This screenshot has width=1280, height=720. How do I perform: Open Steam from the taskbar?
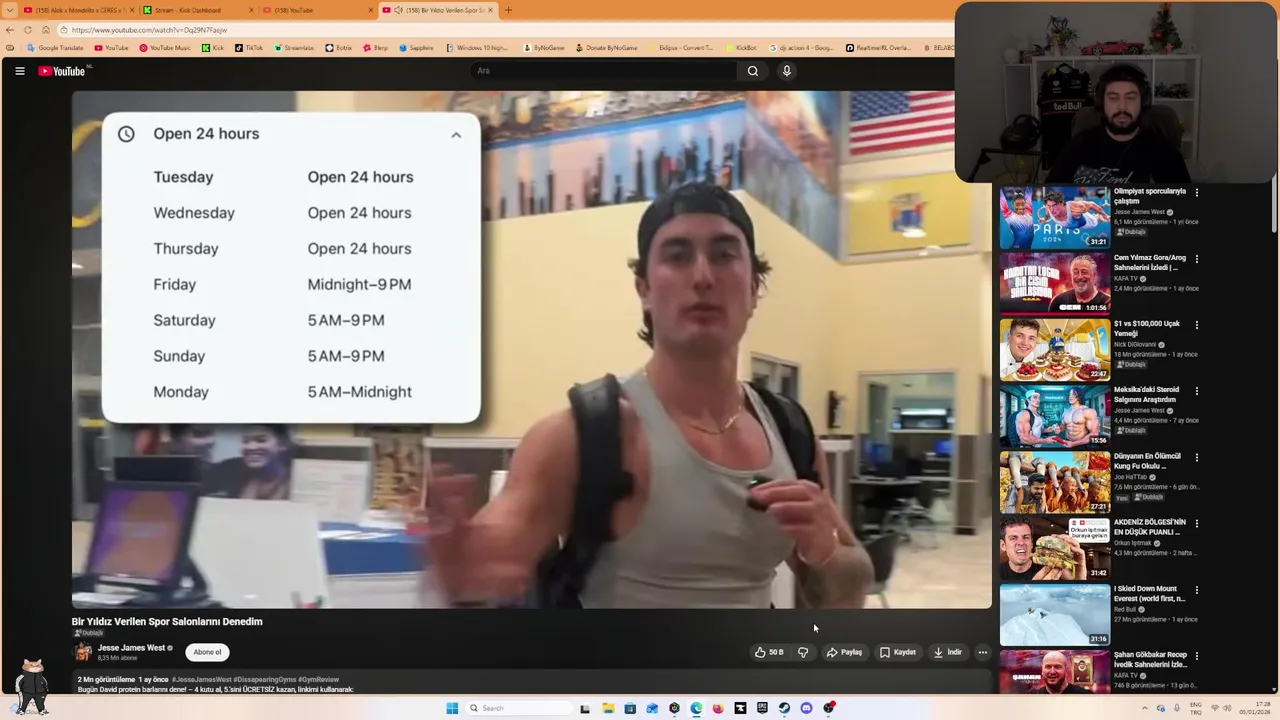[x=784, y=708]
